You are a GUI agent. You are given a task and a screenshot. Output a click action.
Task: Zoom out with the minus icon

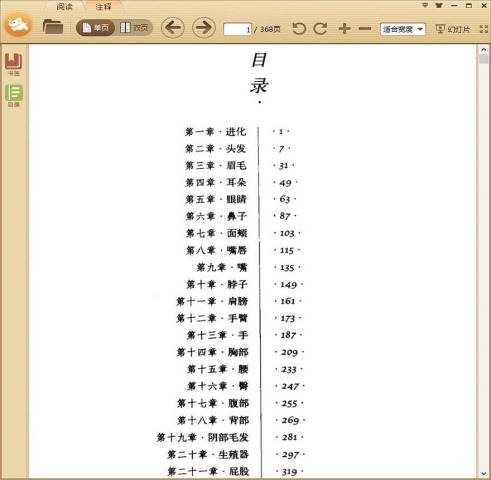pos(365,29)
